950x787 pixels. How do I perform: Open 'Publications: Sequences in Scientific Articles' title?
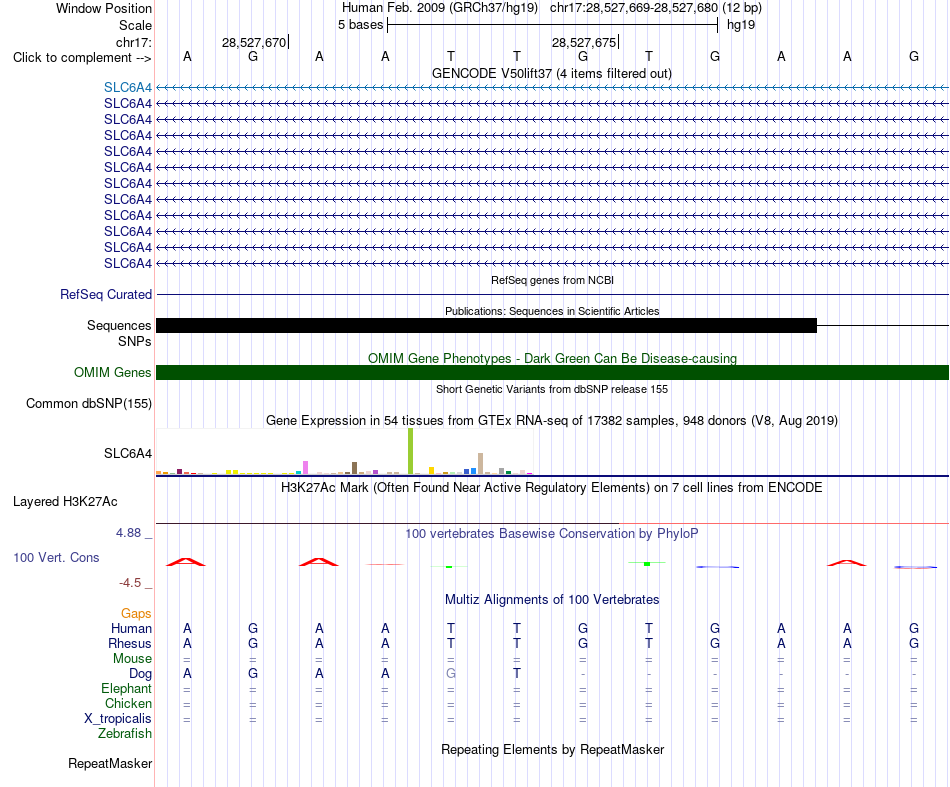click(552, 311)
